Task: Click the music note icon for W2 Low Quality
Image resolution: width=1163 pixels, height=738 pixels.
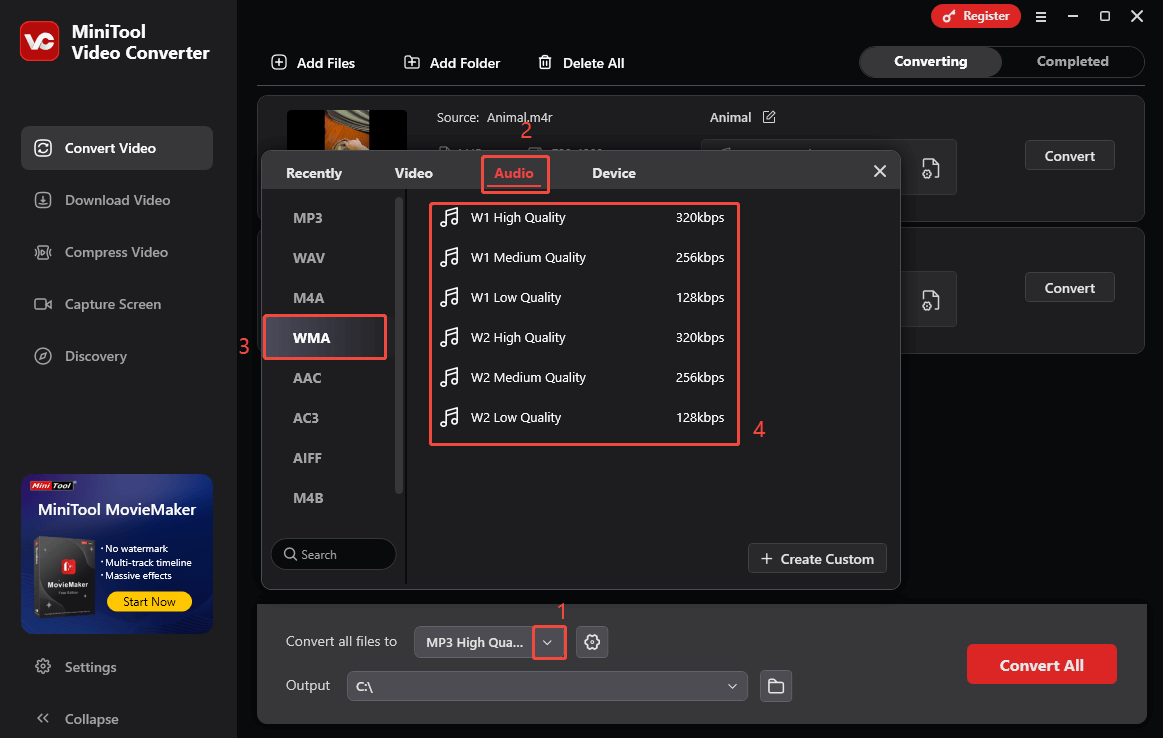Action: 449,418
